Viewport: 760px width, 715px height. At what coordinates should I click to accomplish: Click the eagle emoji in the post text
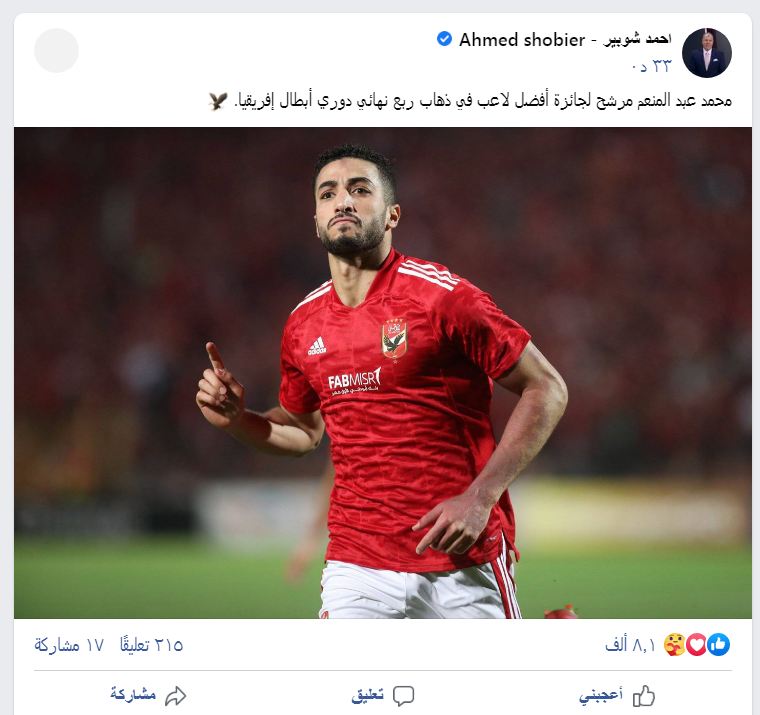tap(218, 101)
